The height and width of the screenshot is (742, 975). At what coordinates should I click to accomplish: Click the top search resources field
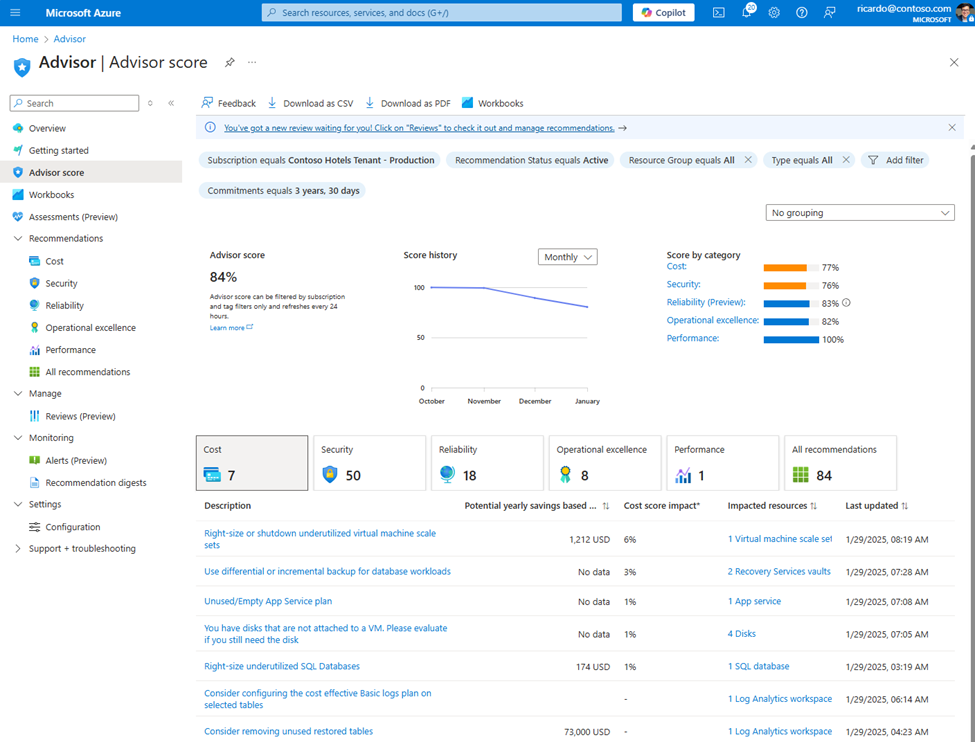(441, 12)
